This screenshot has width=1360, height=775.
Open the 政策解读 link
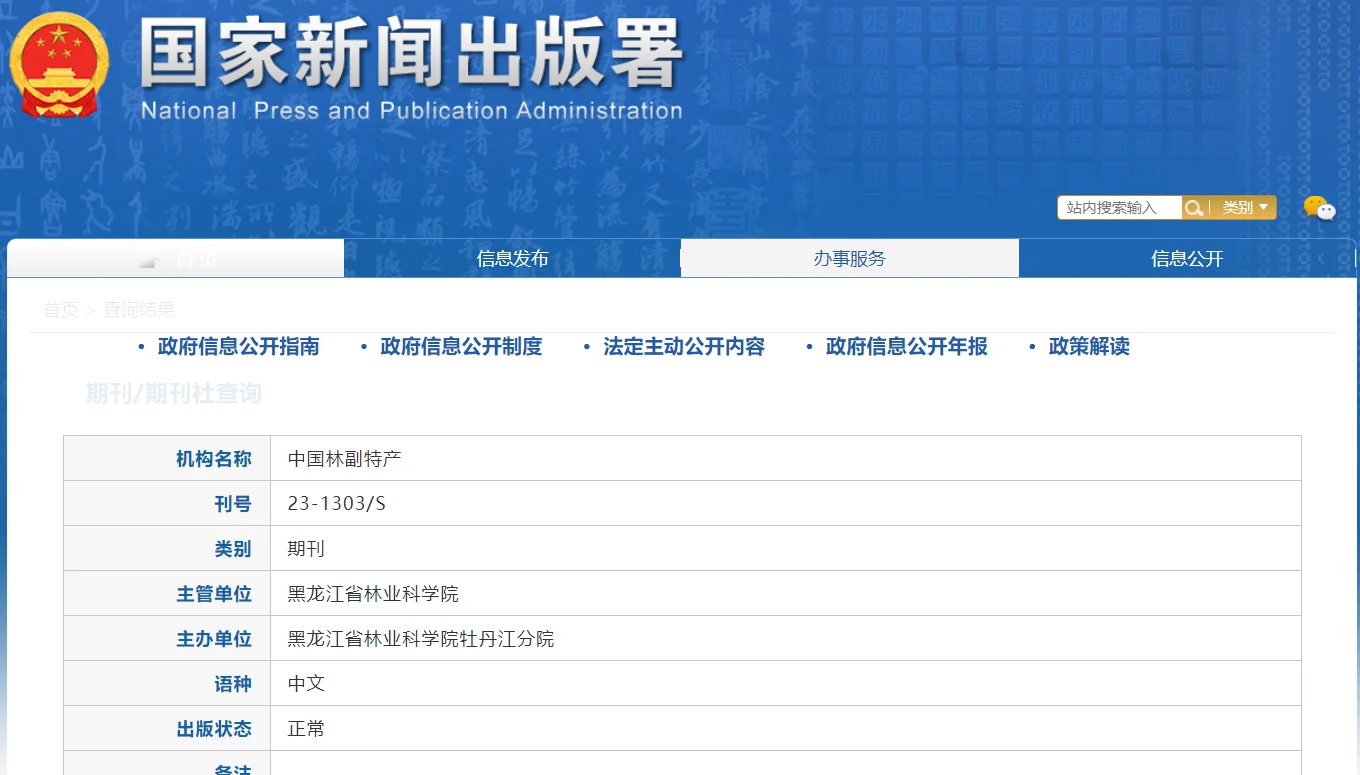1088,346
